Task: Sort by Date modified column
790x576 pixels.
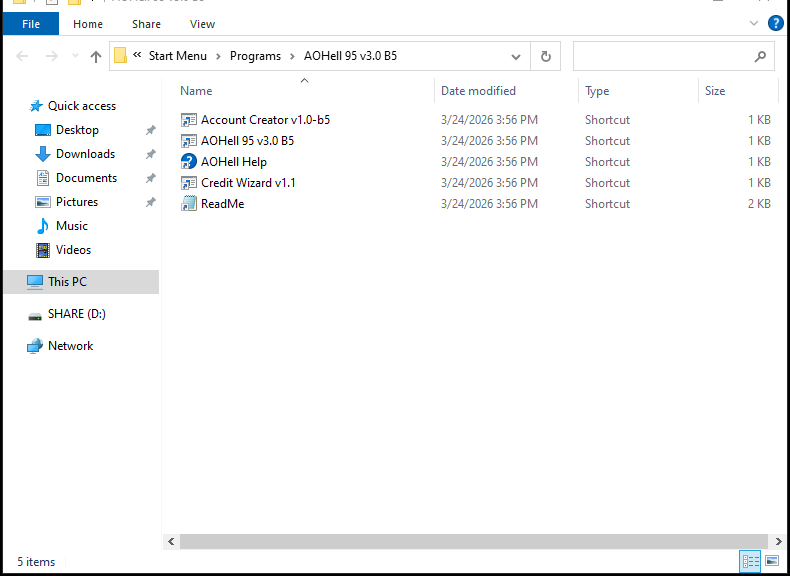Action: 478,91
